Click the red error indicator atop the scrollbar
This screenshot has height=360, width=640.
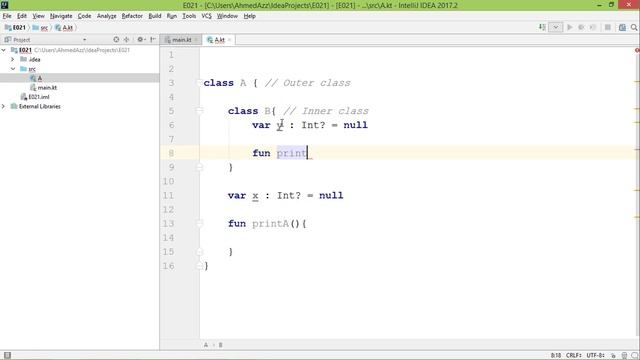pos(637,50)
